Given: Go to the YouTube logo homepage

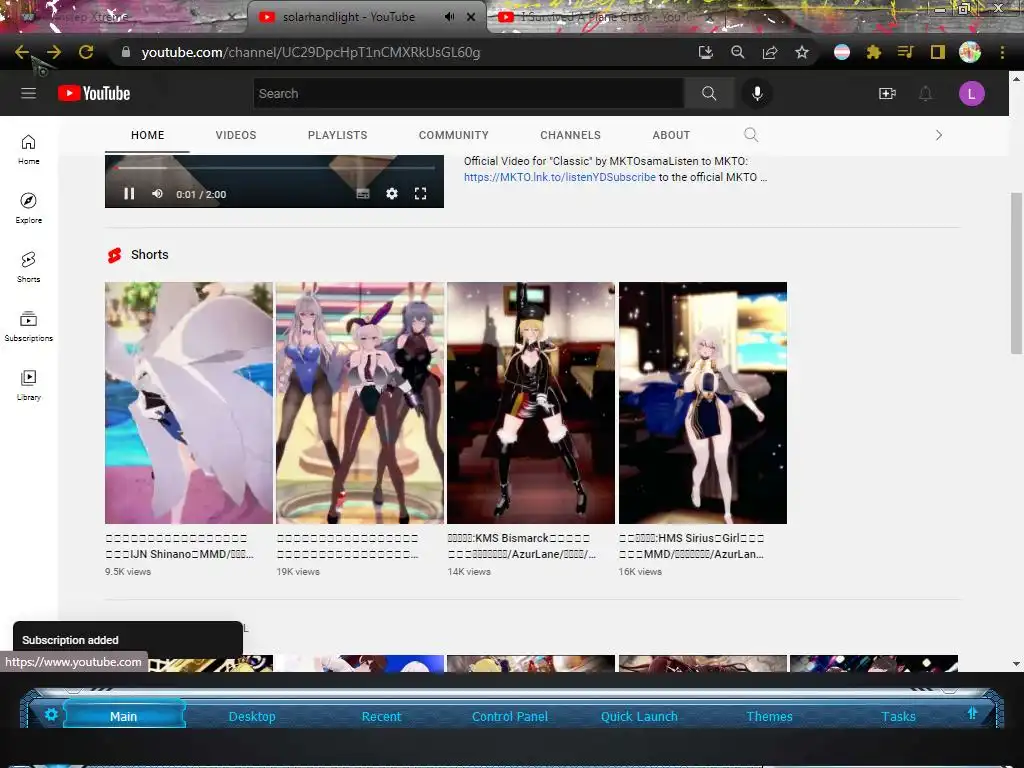Looking at the screenshot, I should tap(94, 93).
